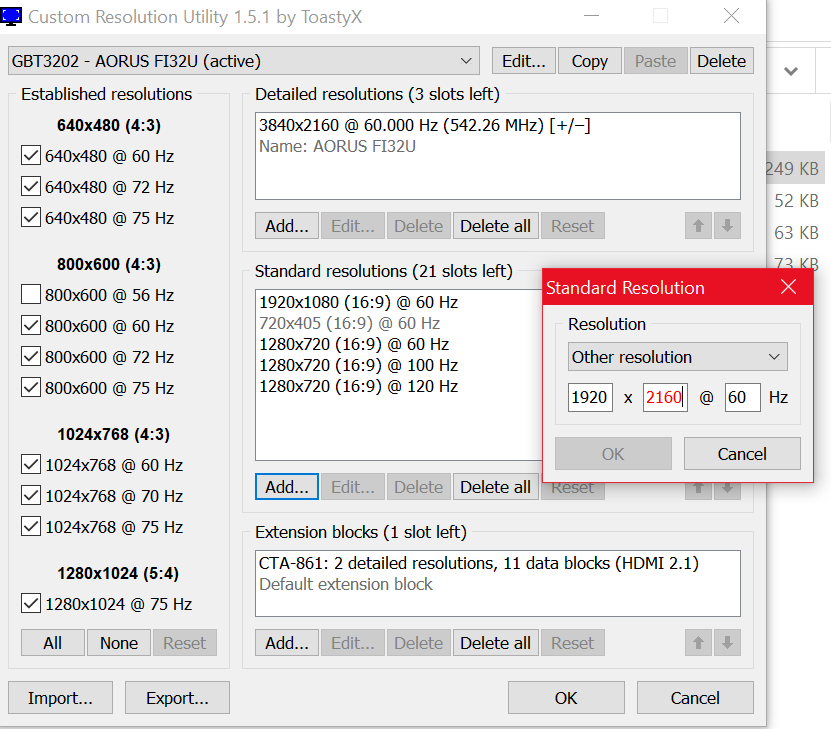The height and width of the screenshot is (729, 831).
Task: Cancel the Standard Resolution dialog
Action: (x=742, y=454)
